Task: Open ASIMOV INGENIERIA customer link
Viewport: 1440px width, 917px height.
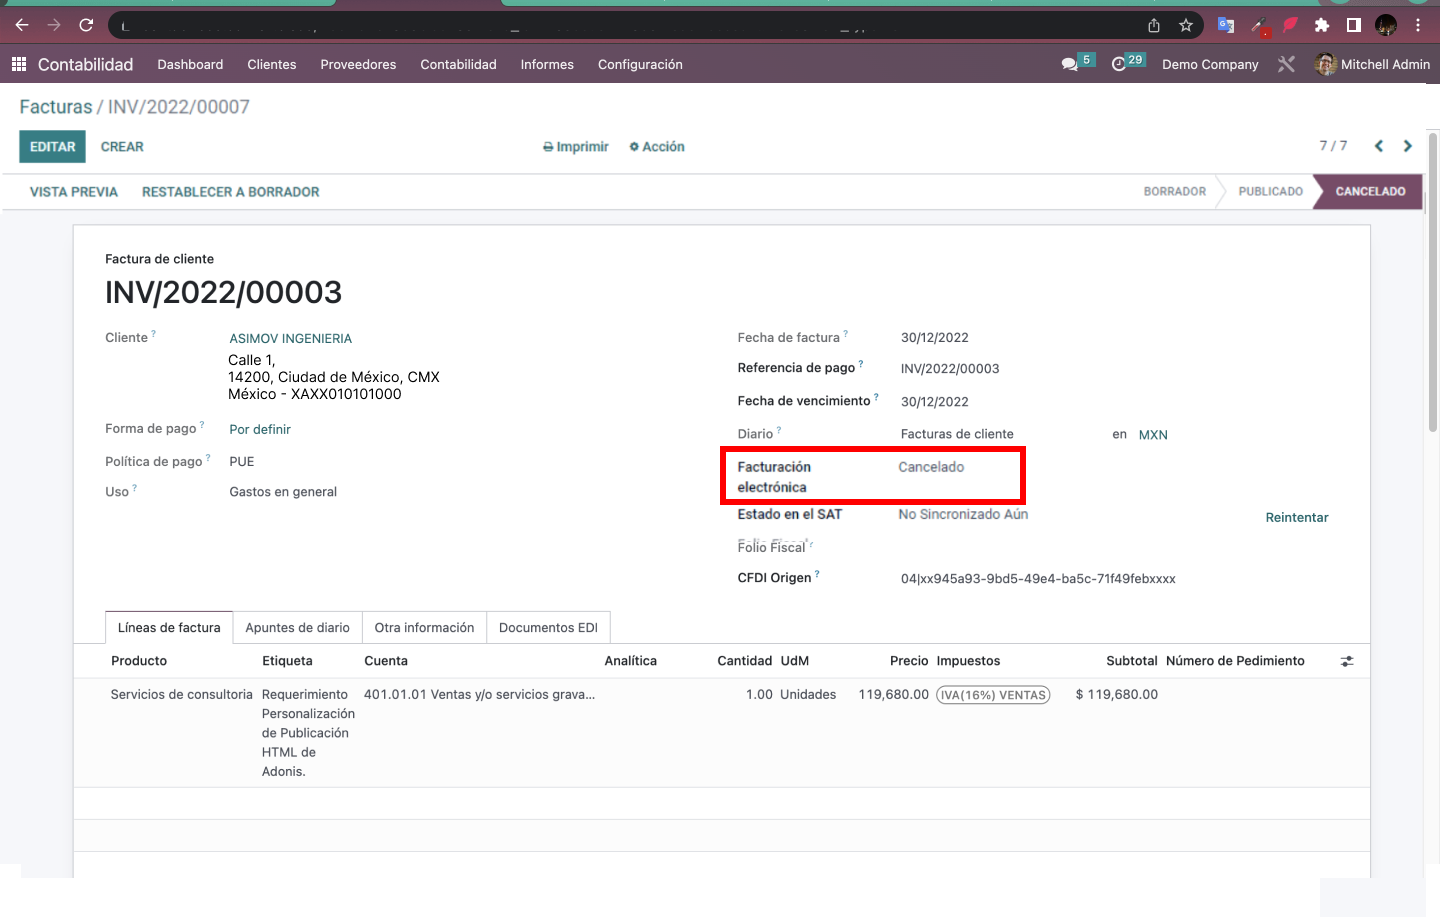Action: click(291, 338)
